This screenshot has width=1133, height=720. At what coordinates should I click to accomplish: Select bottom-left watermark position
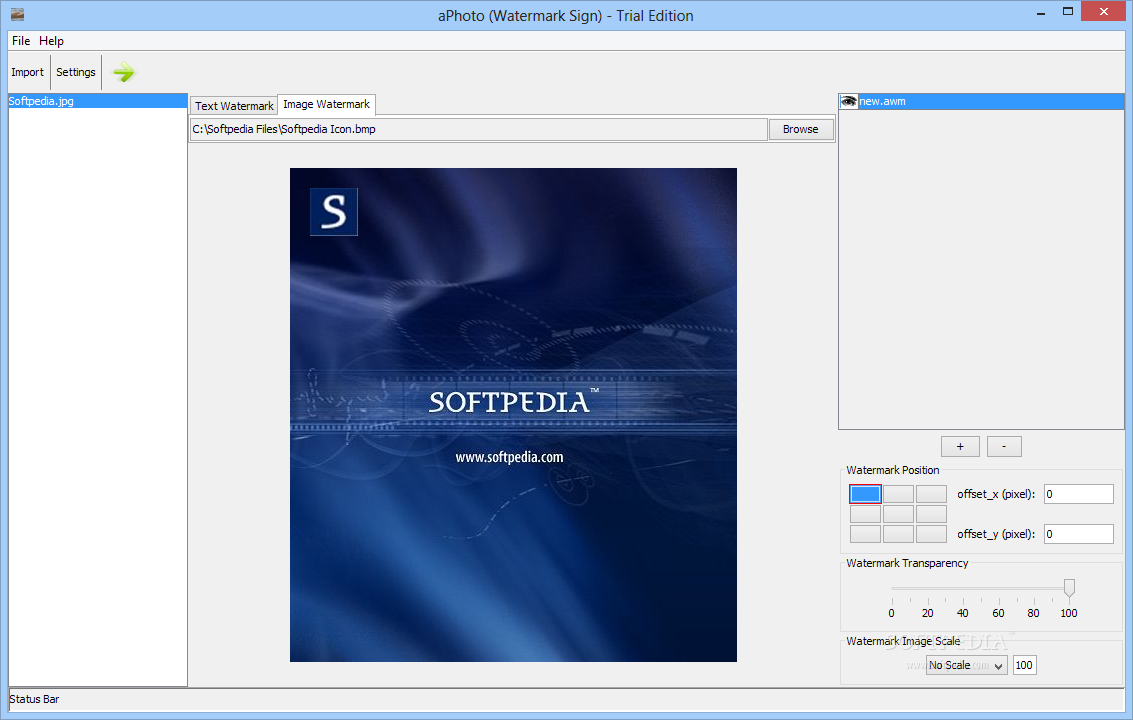[865, 534]
